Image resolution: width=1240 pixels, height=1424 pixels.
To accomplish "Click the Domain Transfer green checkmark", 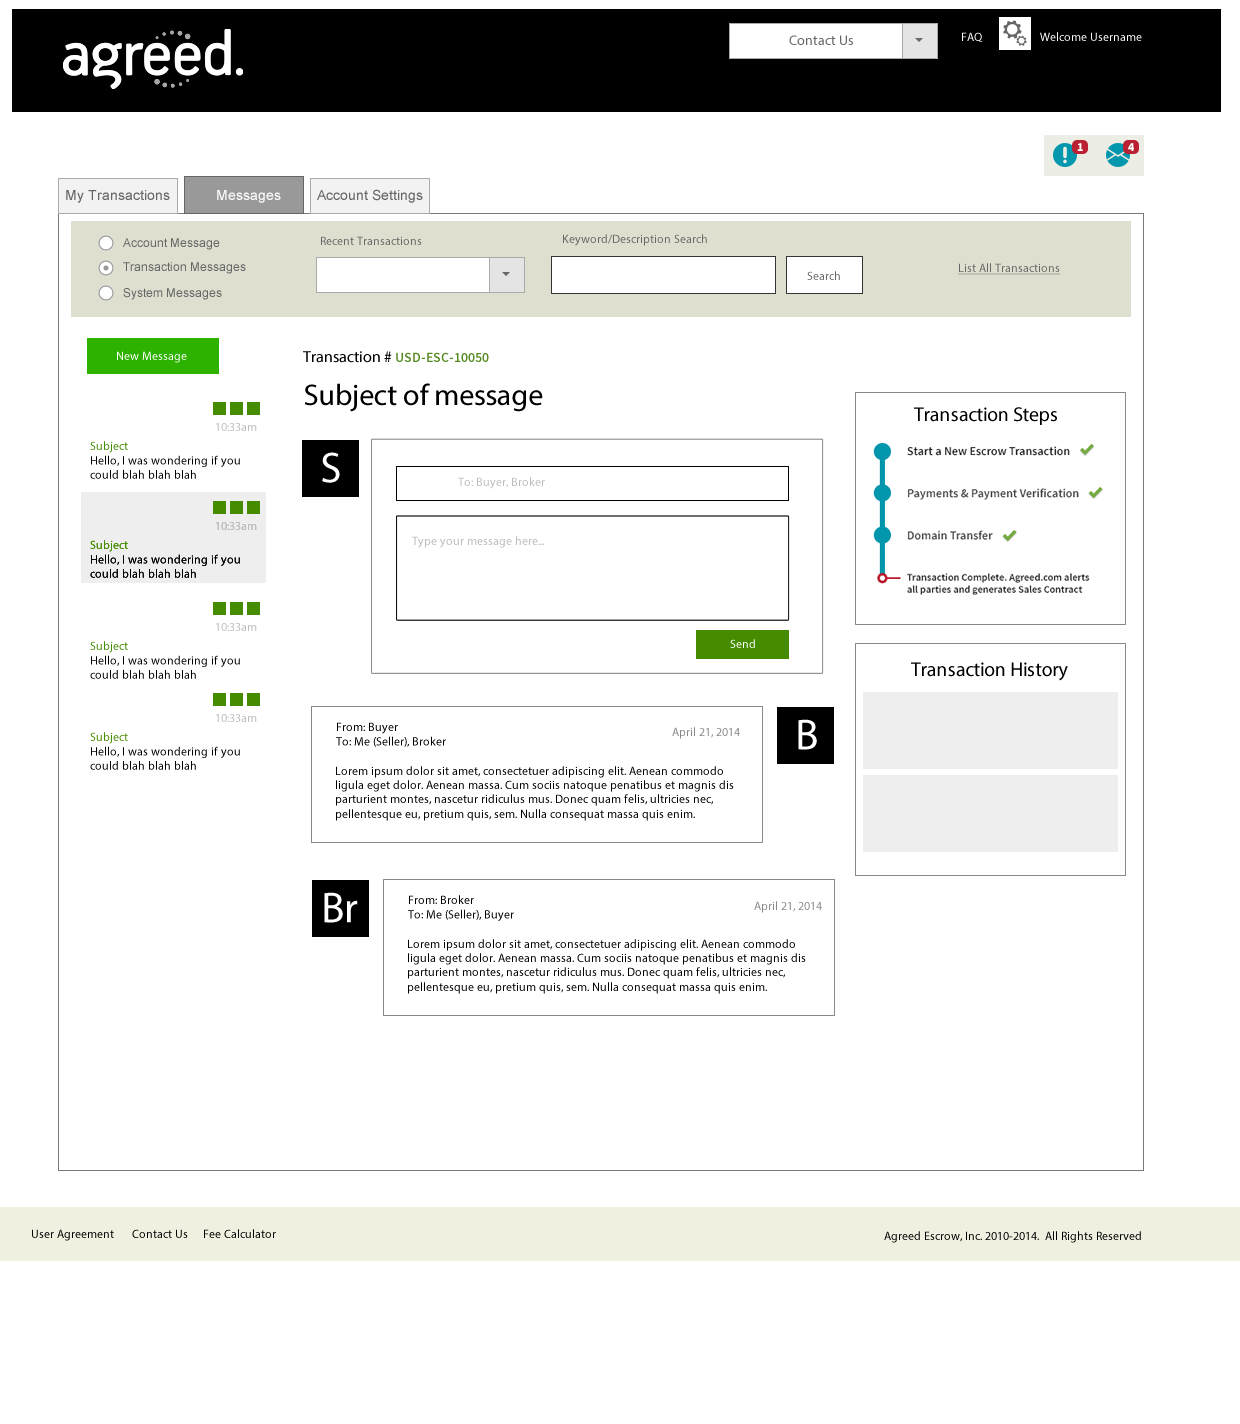I will coord(1009,536).
